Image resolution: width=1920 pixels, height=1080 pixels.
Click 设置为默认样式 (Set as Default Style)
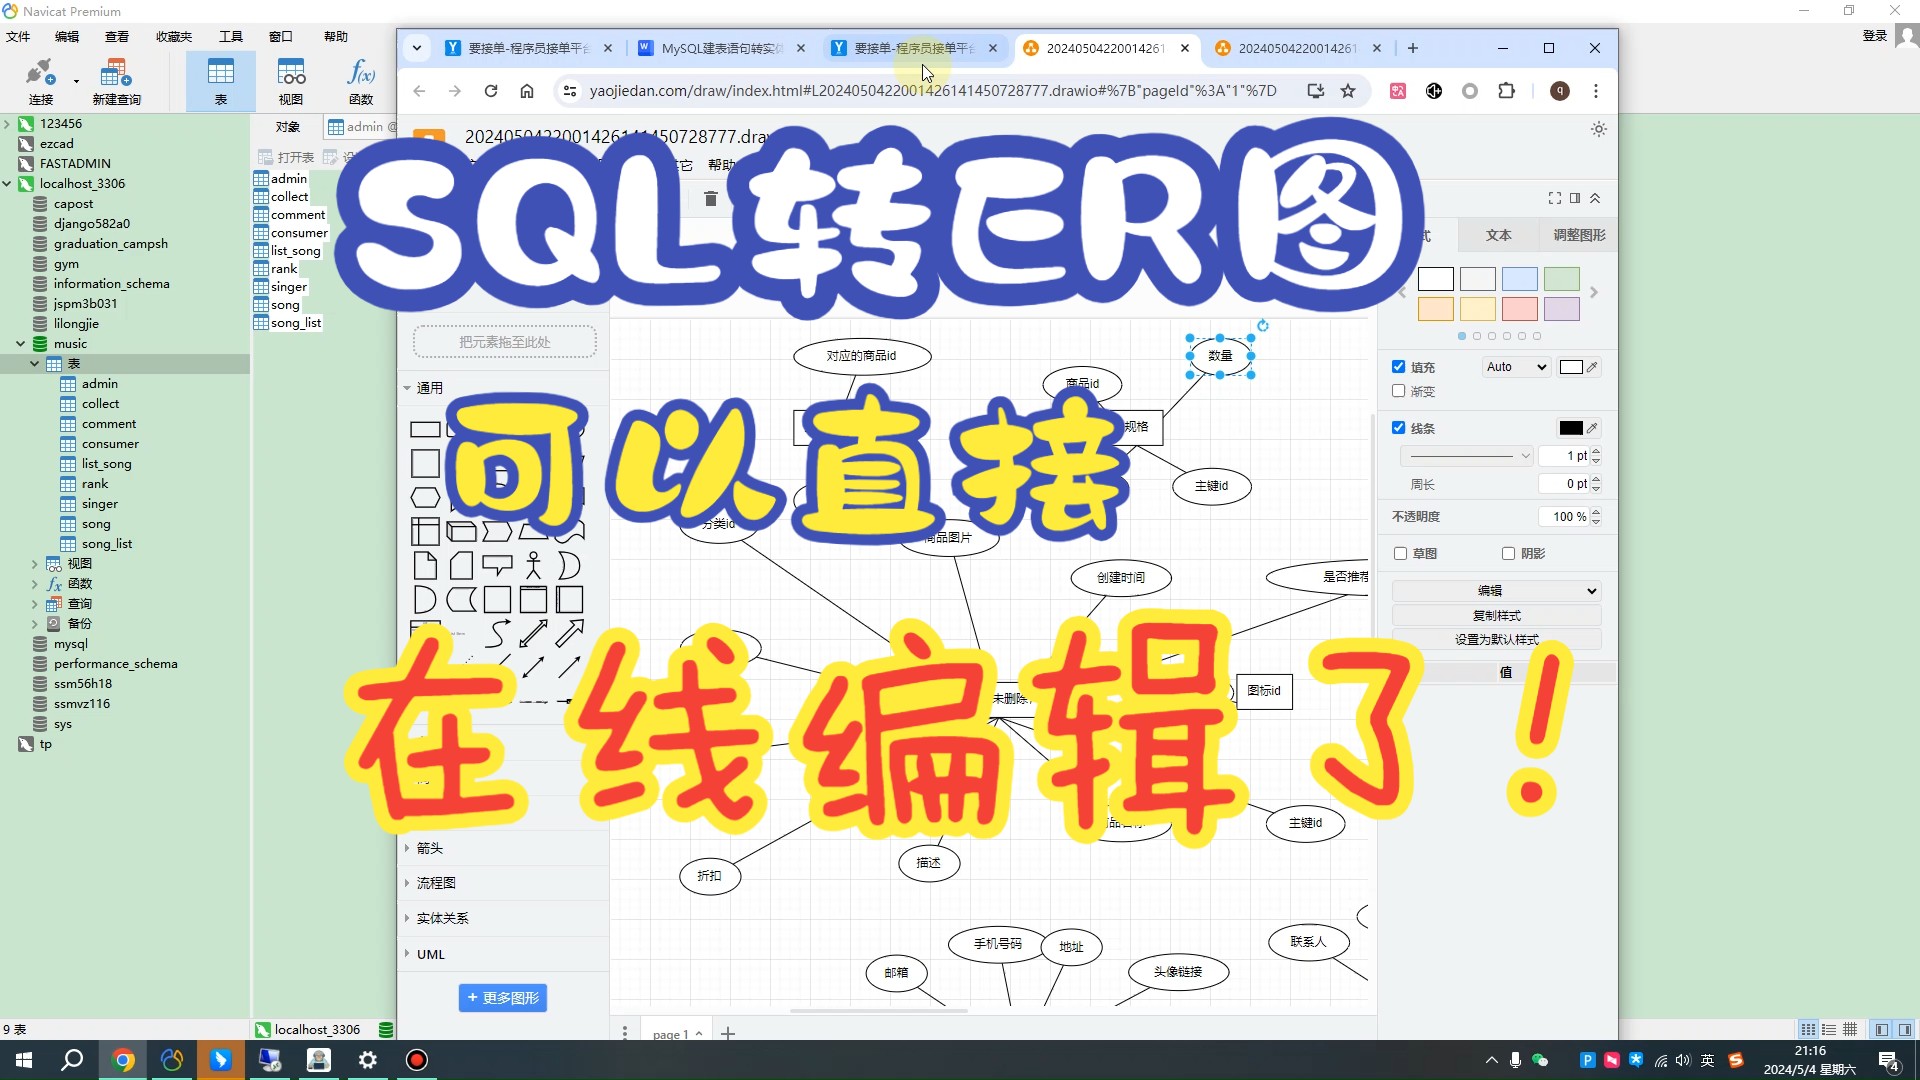1496,640
